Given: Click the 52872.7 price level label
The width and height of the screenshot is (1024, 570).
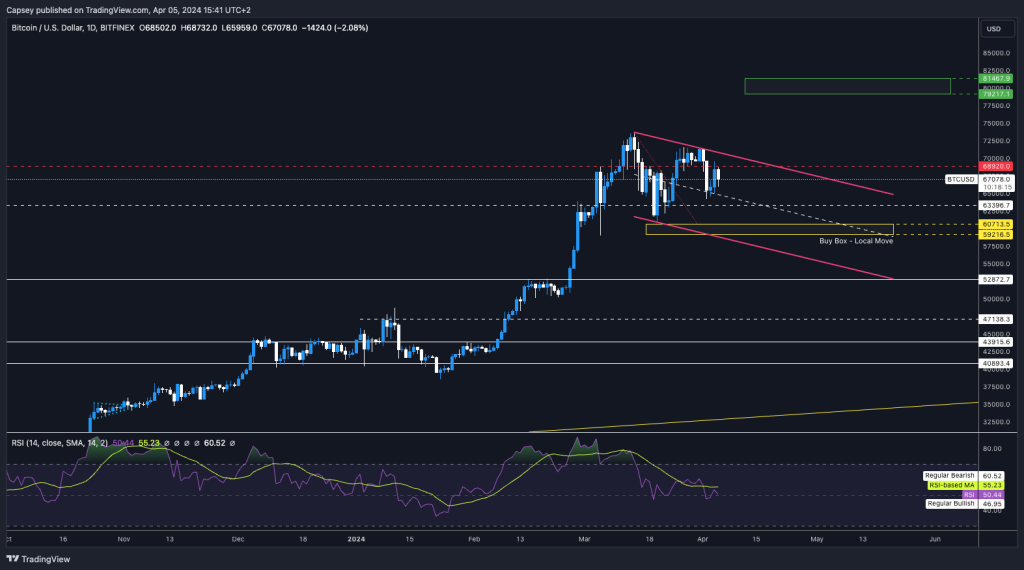Looking at the screenshot, I should click(x=997, y=279).
